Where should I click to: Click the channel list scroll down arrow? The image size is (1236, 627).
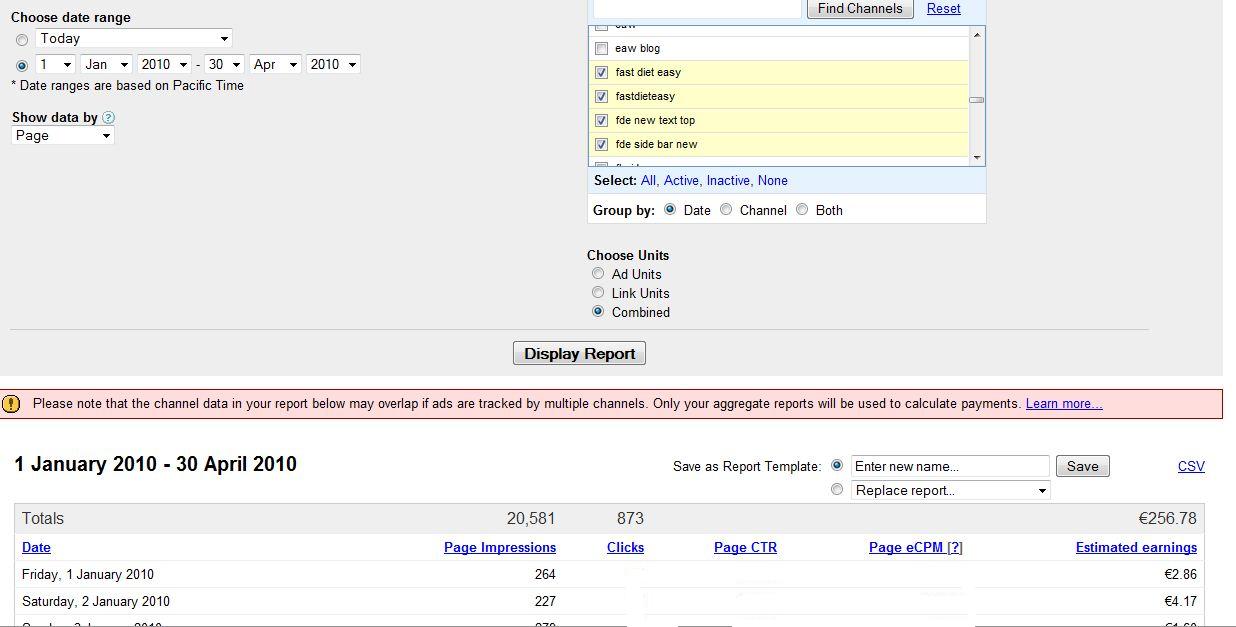tap(976, 157)
